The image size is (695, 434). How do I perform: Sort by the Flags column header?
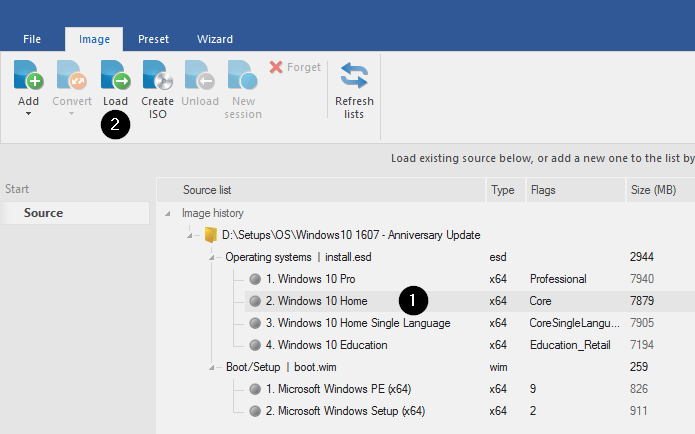pyautogui.click(x=576, y=190)
